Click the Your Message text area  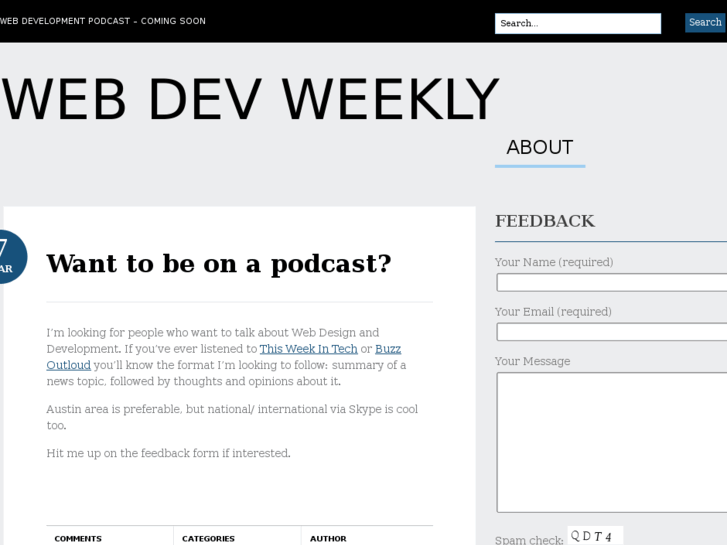pyautogui.click(x=612, y=442)
